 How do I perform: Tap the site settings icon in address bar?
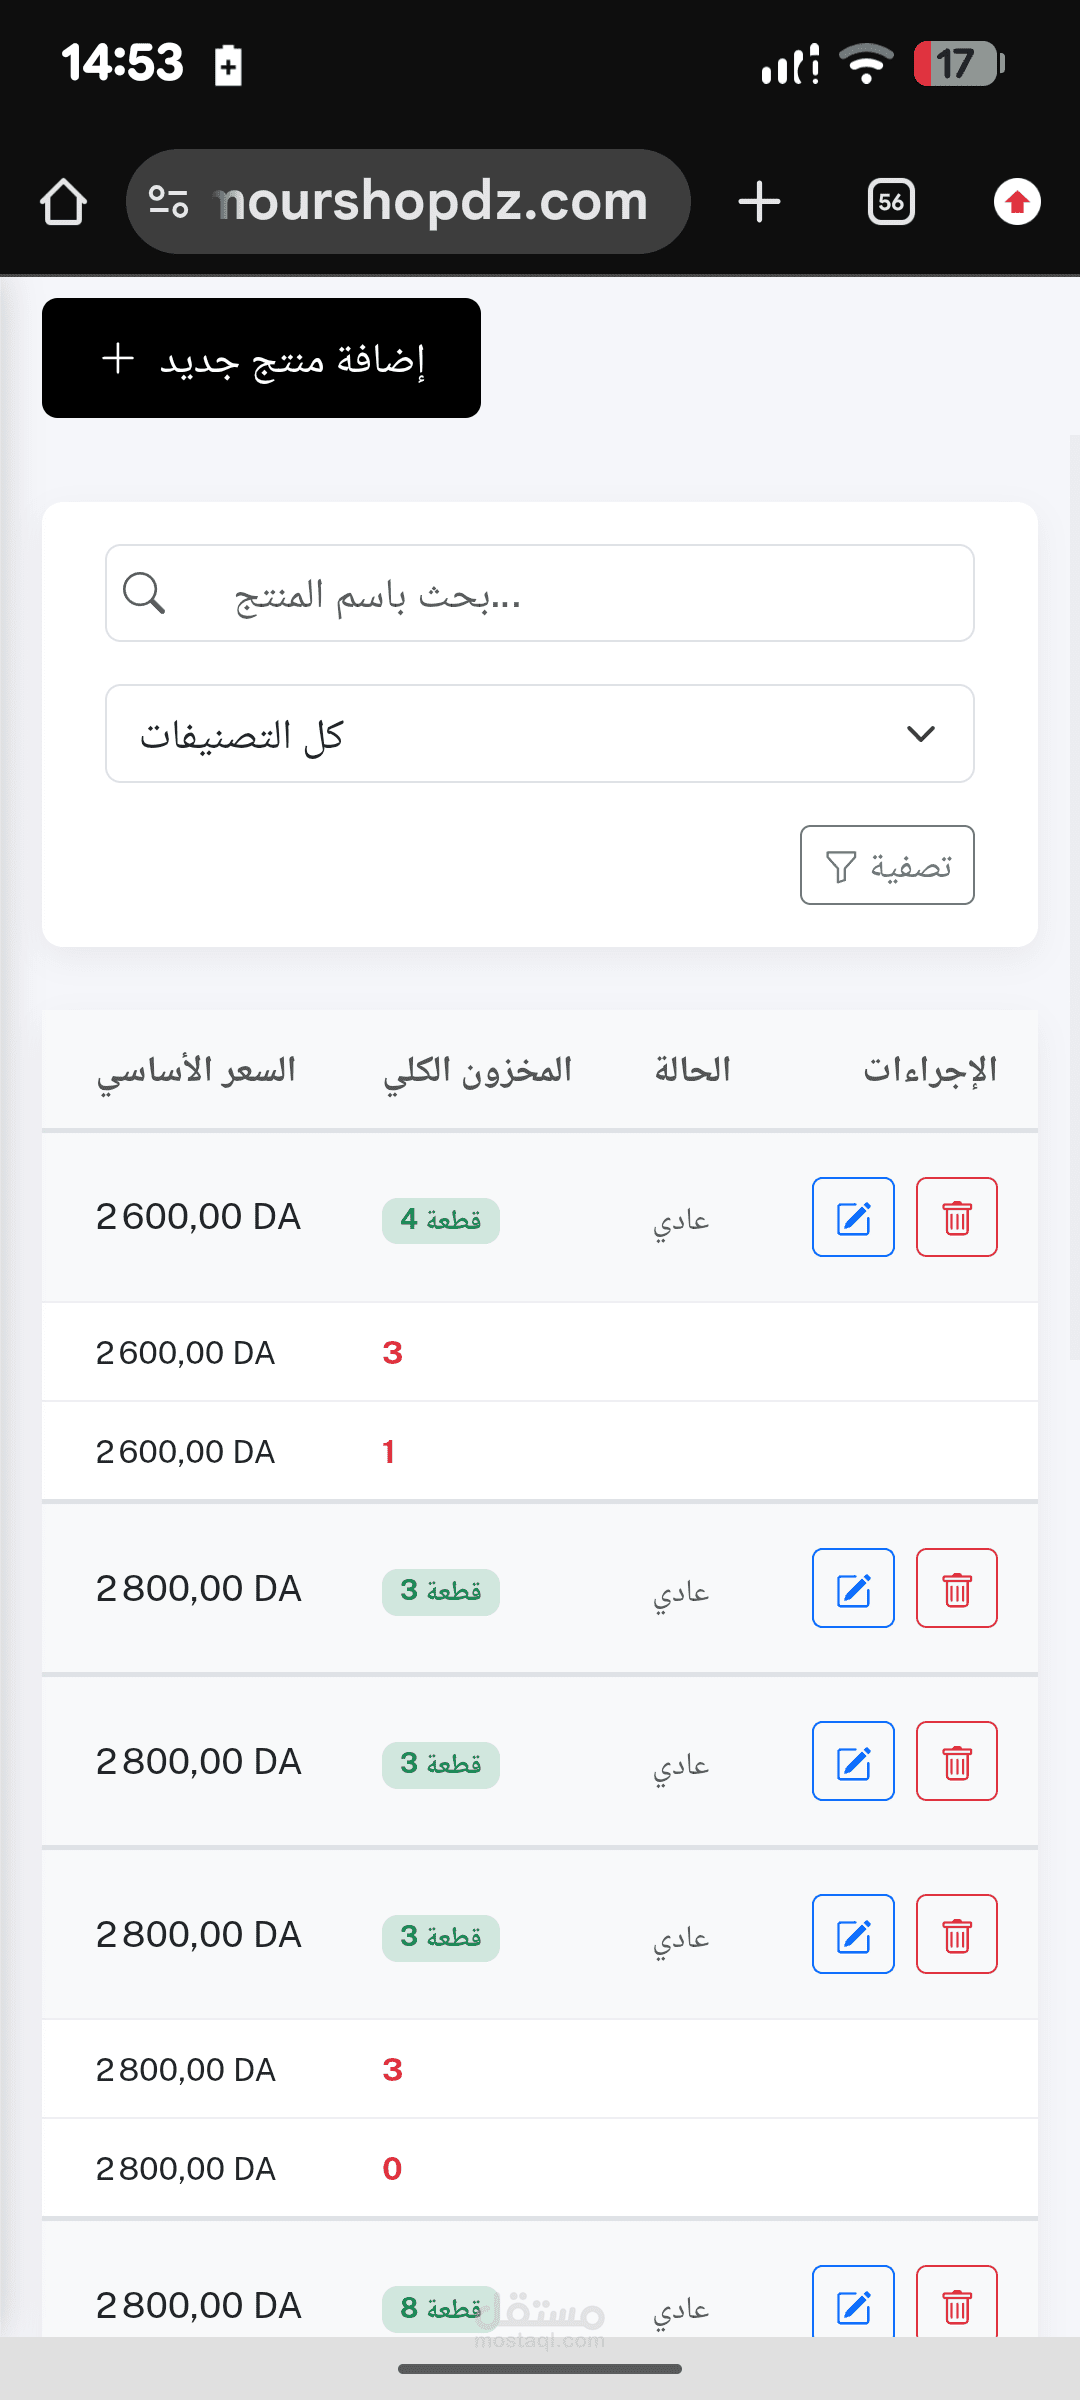pyautogui.click(x=168, y=202)
